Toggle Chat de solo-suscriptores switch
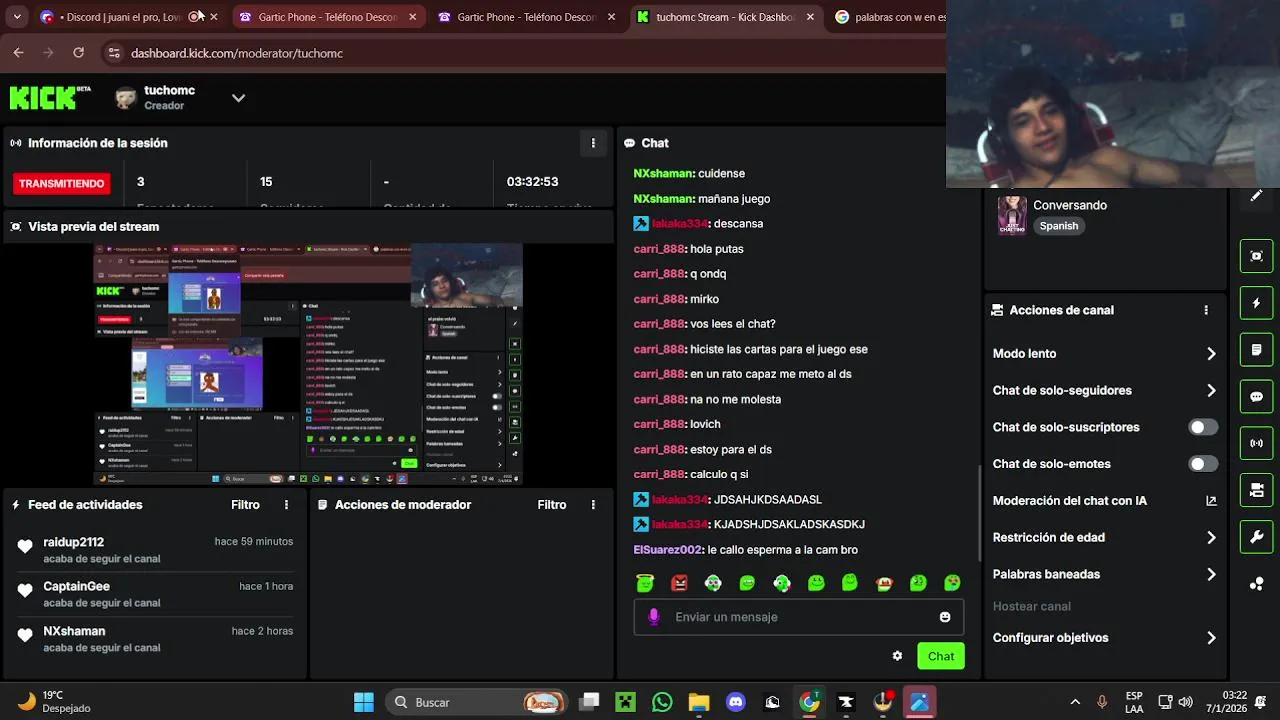This screenshot has width=1280, height=720. tap(1203, 427)
